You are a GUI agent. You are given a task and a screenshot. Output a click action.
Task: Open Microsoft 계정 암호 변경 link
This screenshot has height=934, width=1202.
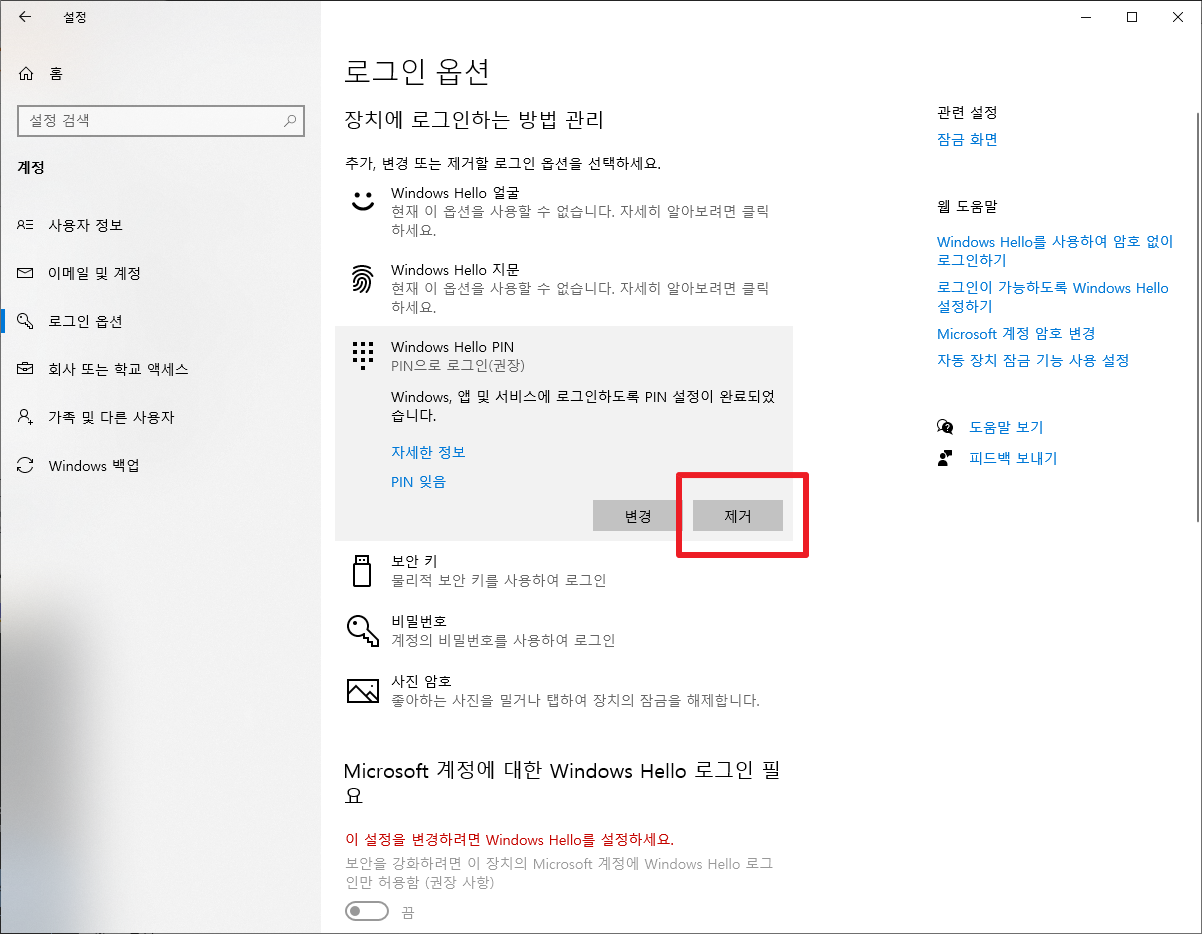click(1016, 334)
